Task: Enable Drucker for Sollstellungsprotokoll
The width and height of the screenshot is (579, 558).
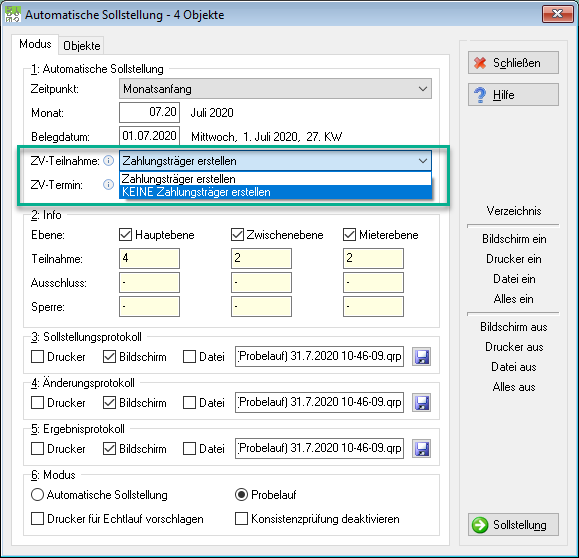Action: [x=37, y=357]
